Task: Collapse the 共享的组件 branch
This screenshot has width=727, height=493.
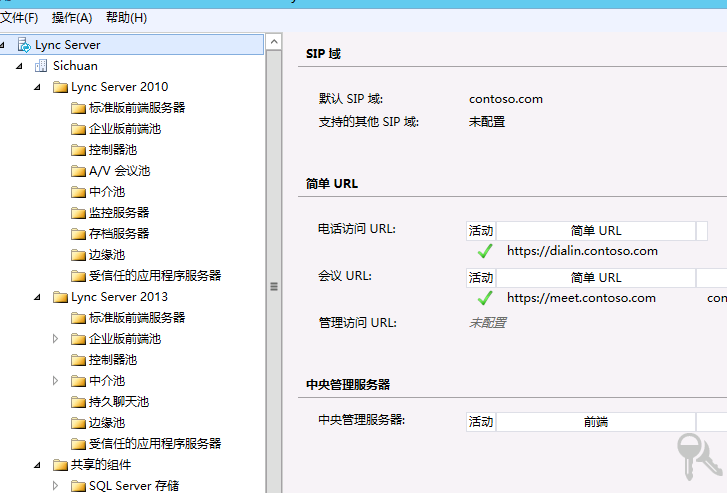Action: point(38,465)
